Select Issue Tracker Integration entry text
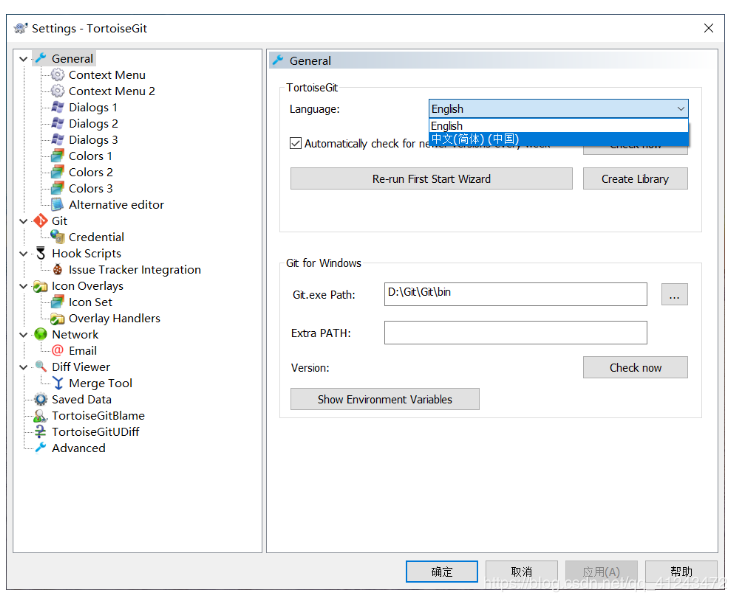The width and height of the screenshot is (737, 602). (x=134, y=270)
